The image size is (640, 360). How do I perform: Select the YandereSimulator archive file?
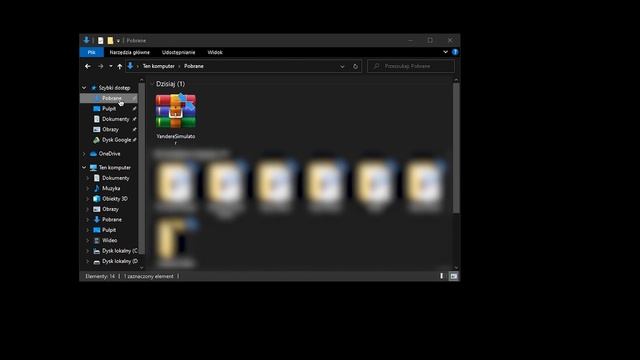point(176,119)
